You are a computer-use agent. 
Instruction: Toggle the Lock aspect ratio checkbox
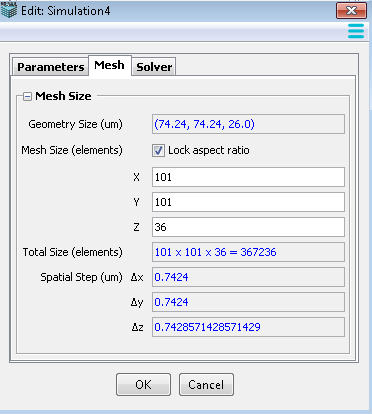158,150
